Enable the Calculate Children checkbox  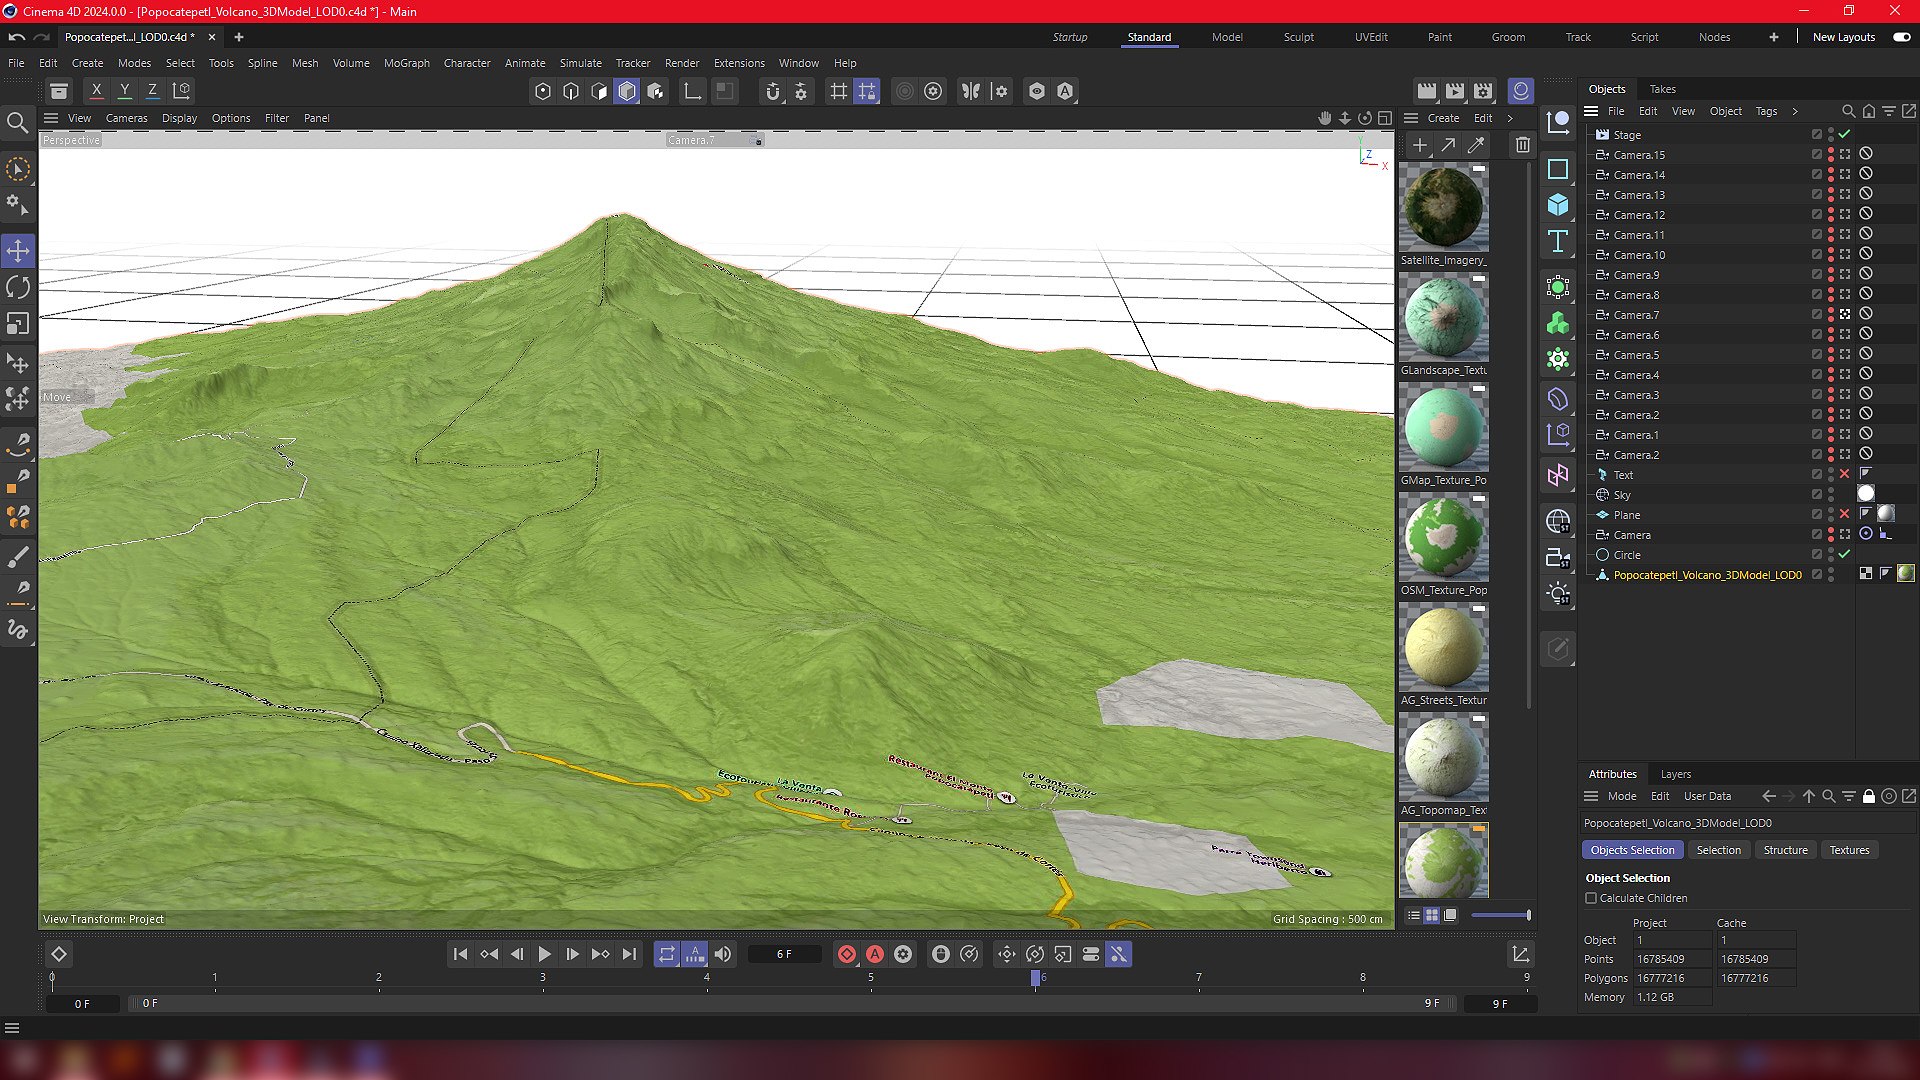coord(1591,898)
